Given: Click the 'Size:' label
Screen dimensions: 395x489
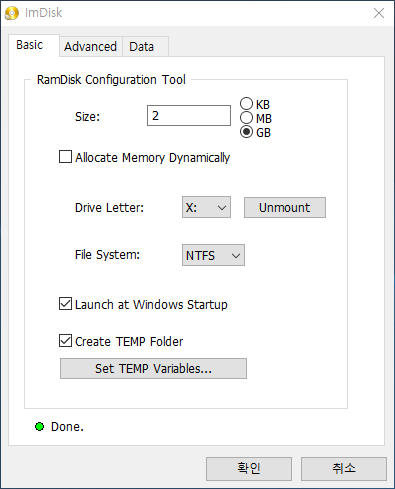Looking at the screenshot, I should click(x=87, y=117).
